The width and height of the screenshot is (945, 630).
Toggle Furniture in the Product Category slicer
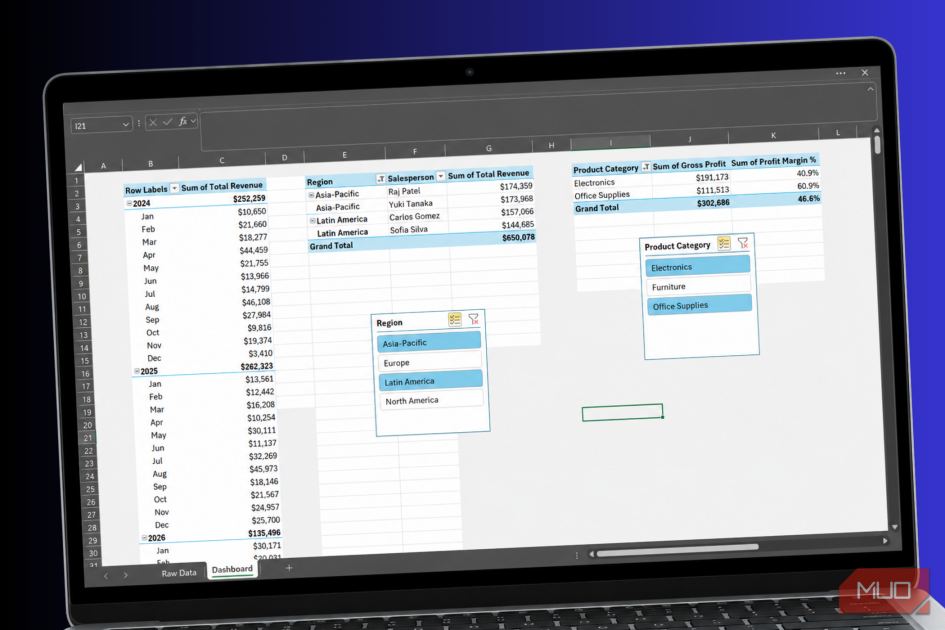click(x=699, y=286)
